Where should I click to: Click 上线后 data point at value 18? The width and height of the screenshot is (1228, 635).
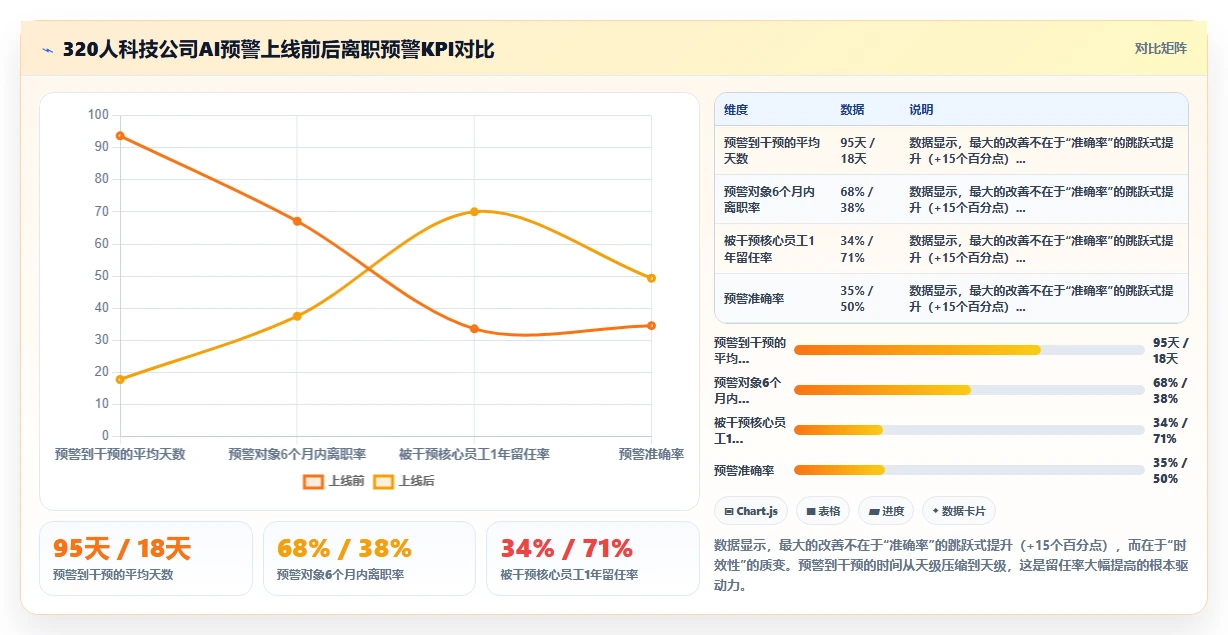click(x=120, y=379)
